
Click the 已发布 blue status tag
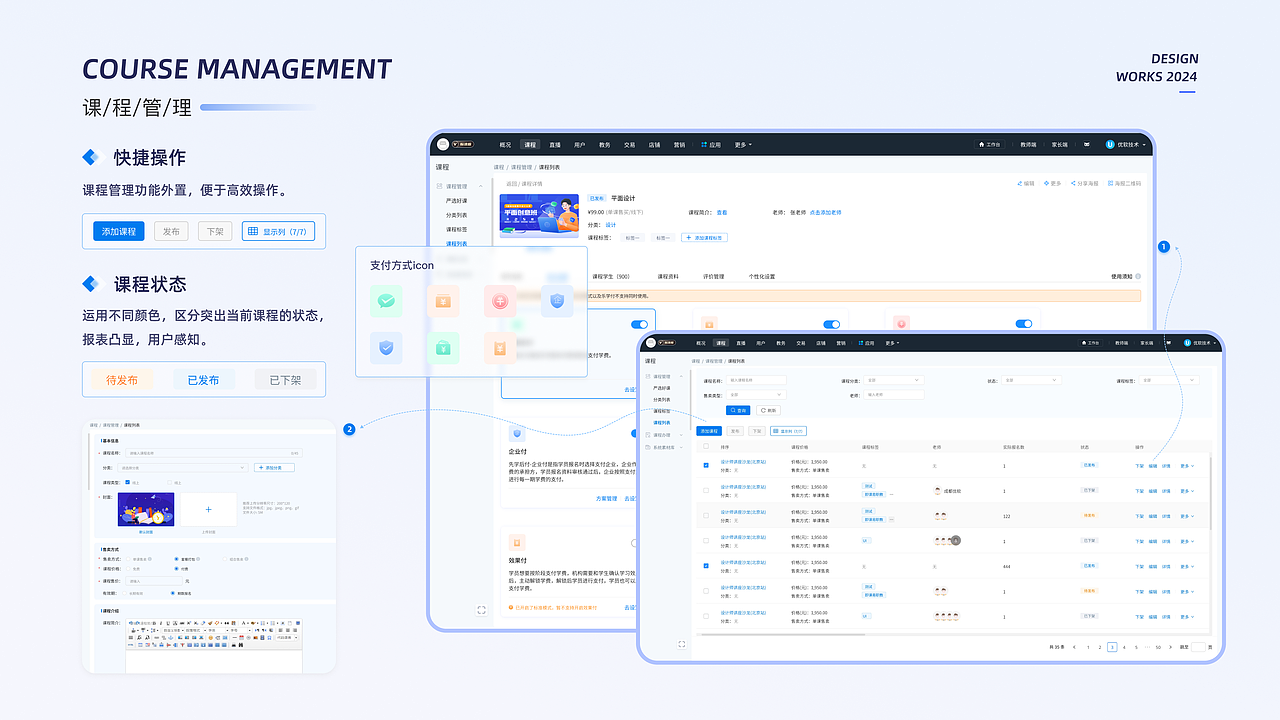[204, 380]
